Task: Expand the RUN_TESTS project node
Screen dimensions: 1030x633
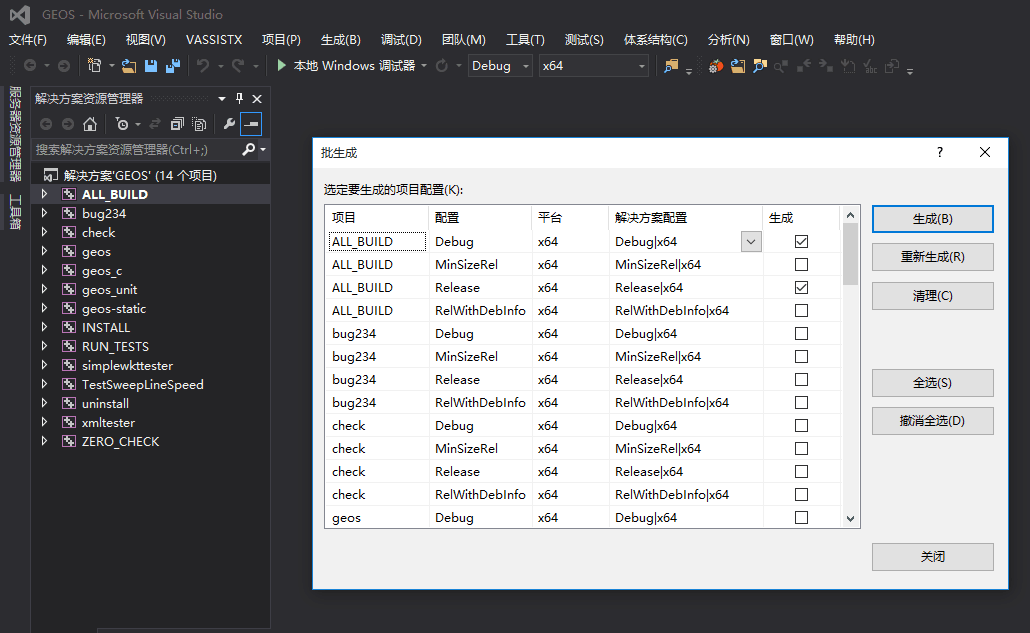Action: pyautogui.click(x=44, y=346)
